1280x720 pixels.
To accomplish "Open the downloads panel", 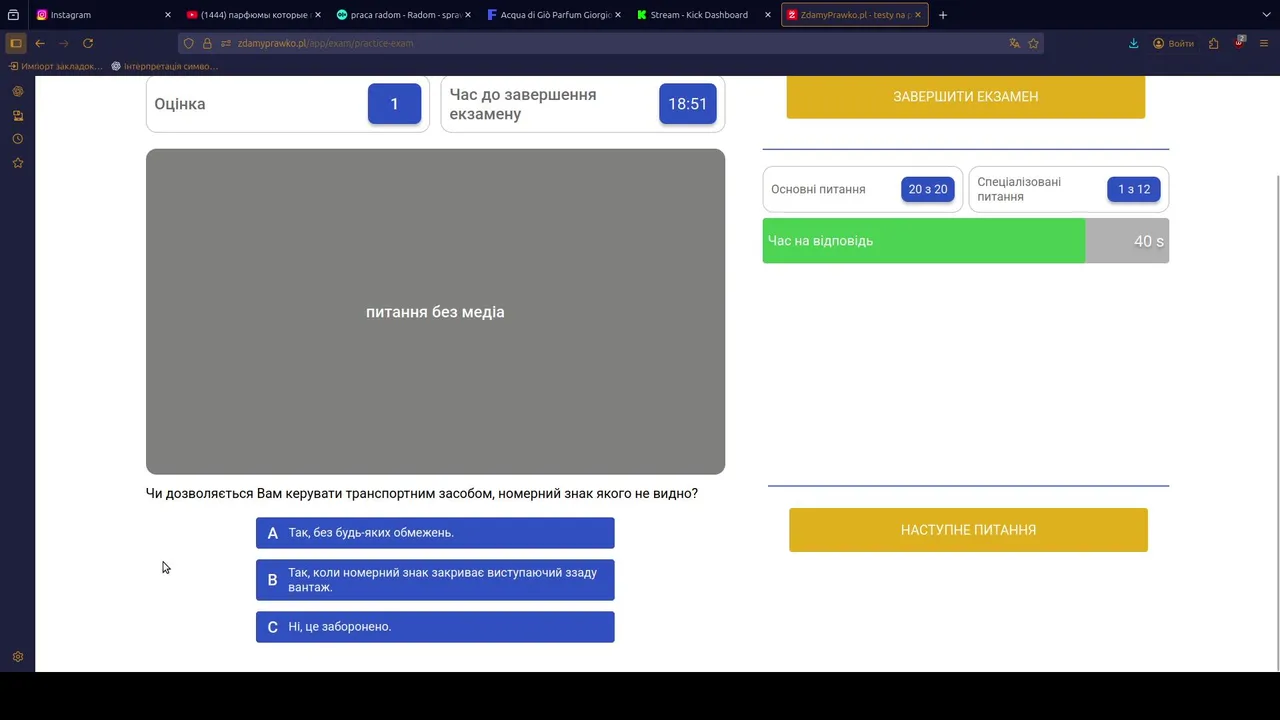I will point(1133,43).
